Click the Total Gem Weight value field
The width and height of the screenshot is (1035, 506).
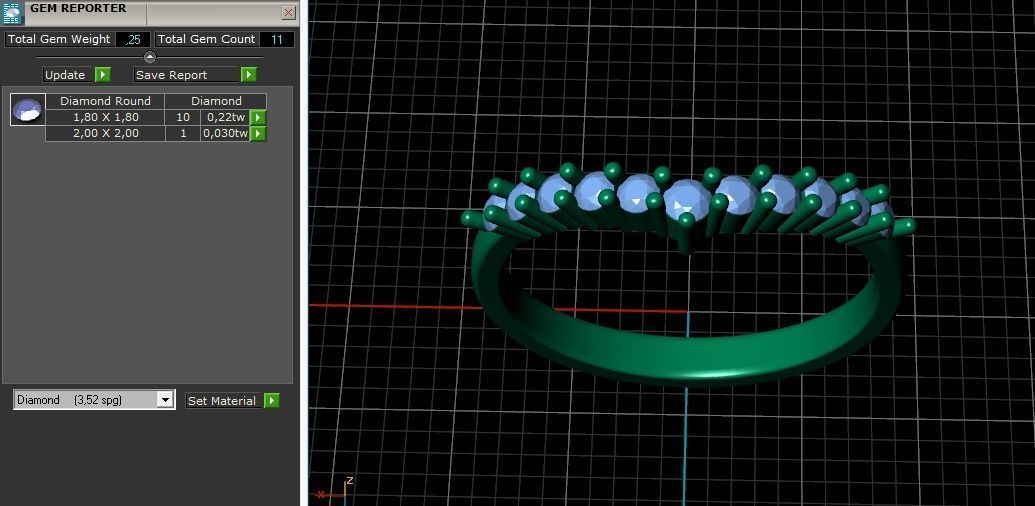pos(133,40)
